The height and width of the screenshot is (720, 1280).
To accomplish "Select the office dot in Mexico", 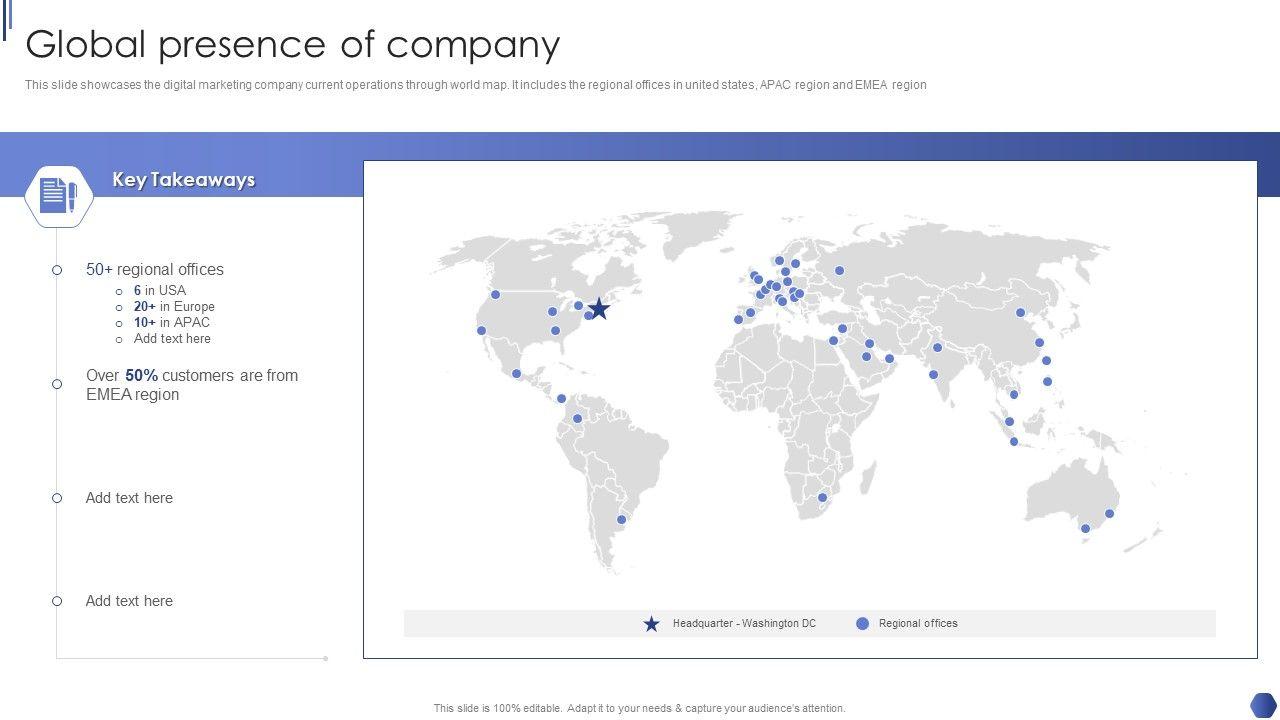I will [516, 374].
